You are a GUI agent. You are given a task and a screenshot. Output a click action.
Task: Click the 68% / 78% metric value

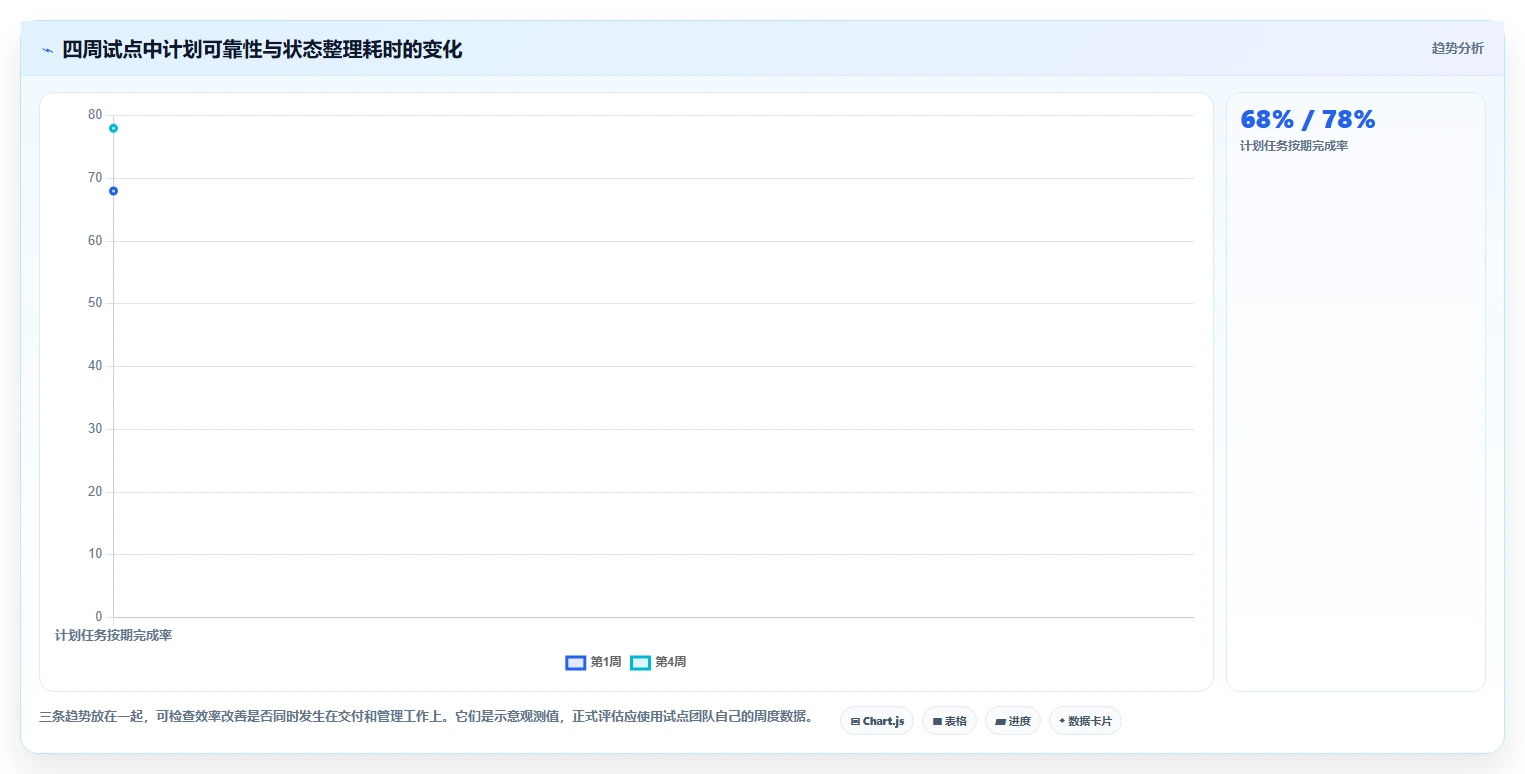click(1307, 120)
